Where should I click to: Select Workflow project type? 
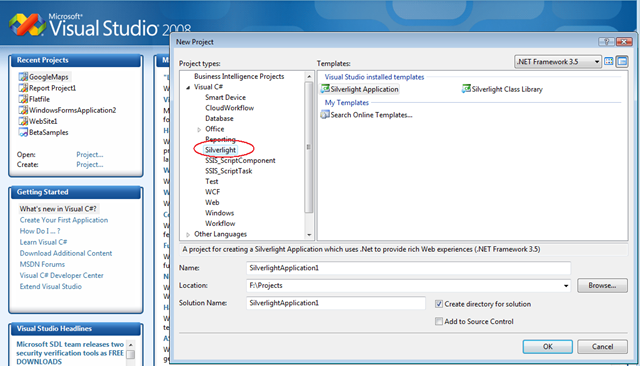tap(220, 224)
